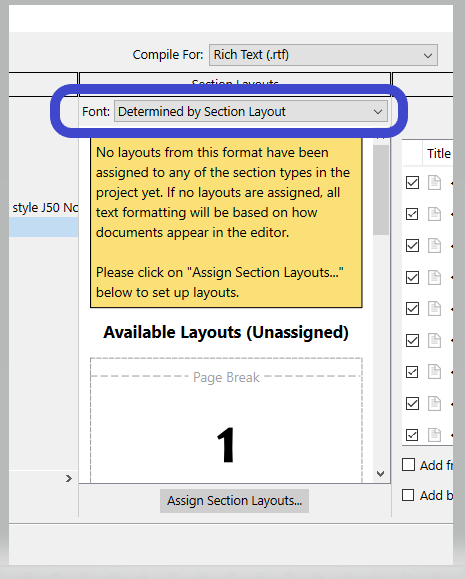Enable the Add front matter checkbox
Viewport: 465px width, 579px height.
point(408,465)
